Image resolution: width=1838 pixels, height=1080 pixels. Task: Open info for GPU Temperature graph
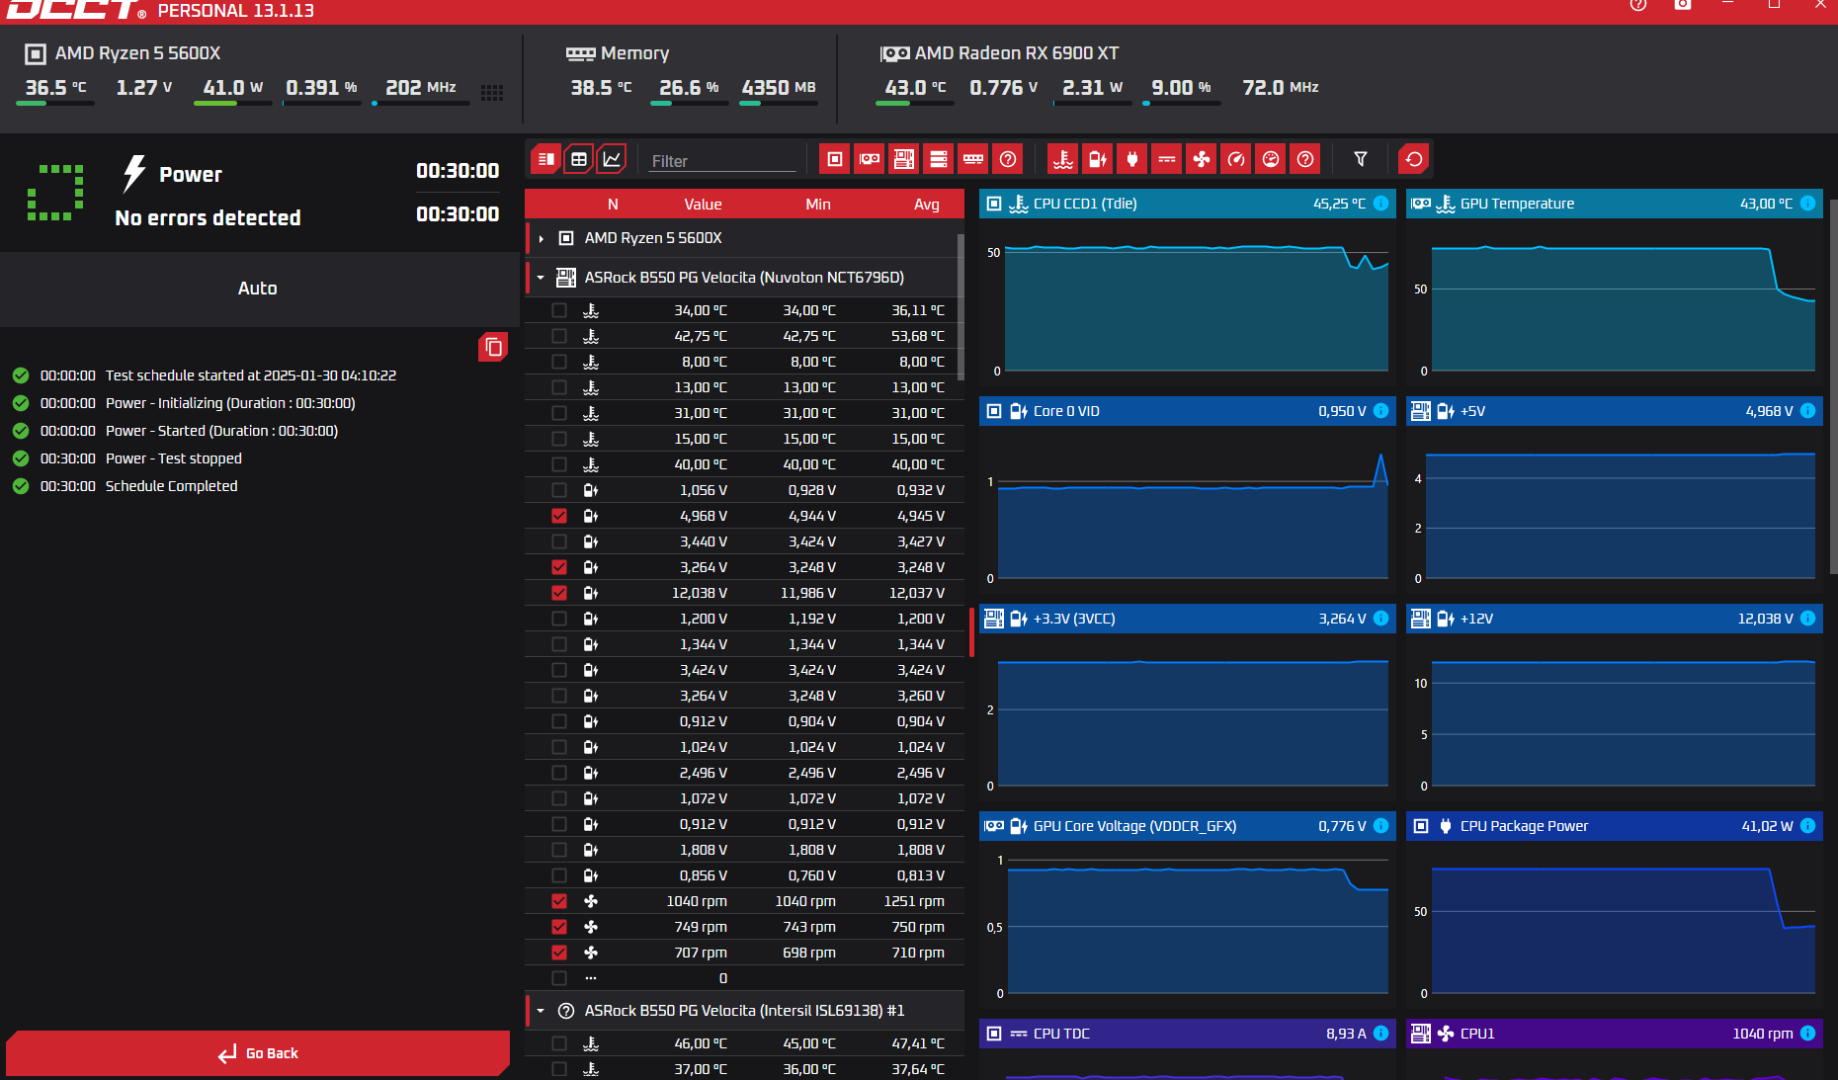[1808, 203]
